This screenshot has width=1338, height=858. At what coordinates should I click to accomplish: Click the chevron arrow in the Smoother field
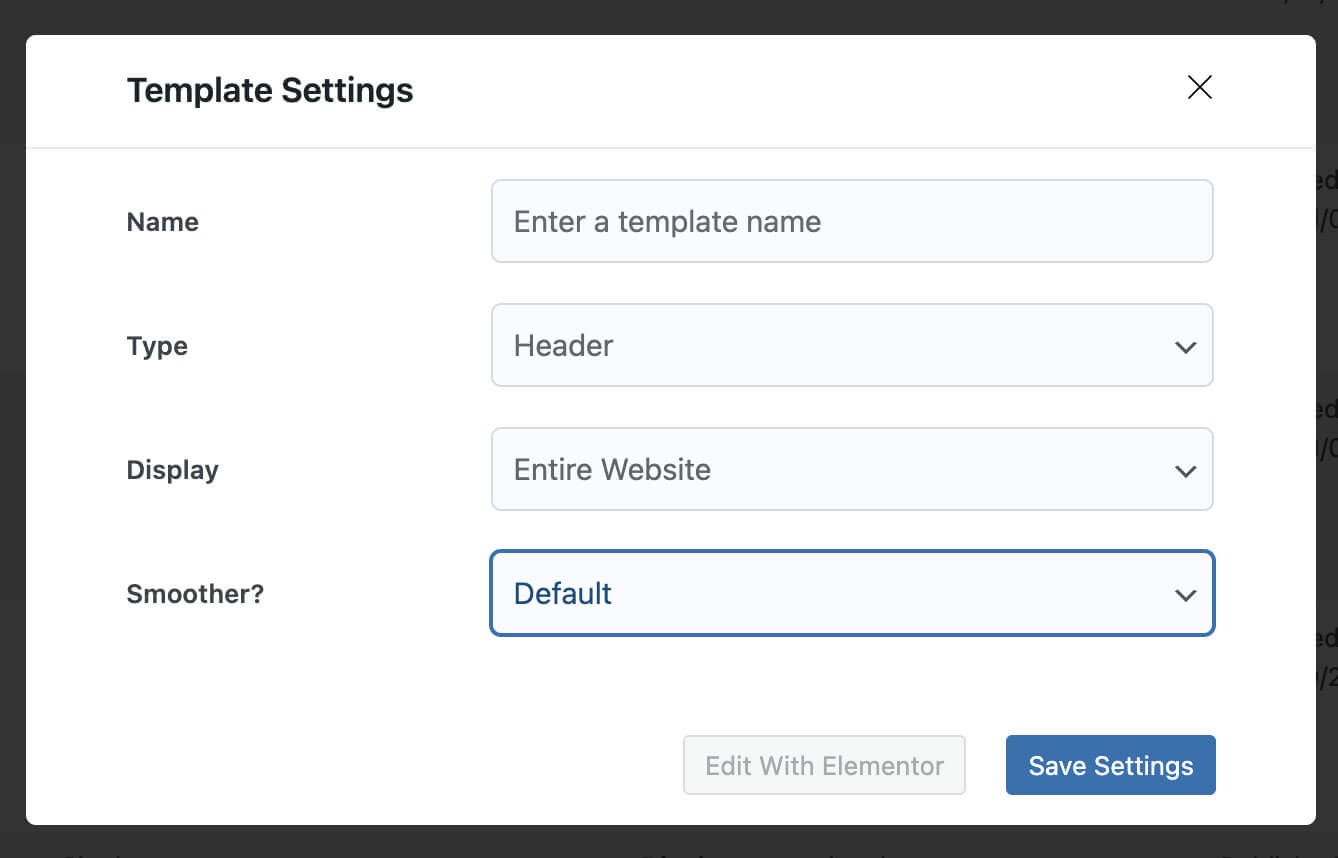coord(1185,595)
